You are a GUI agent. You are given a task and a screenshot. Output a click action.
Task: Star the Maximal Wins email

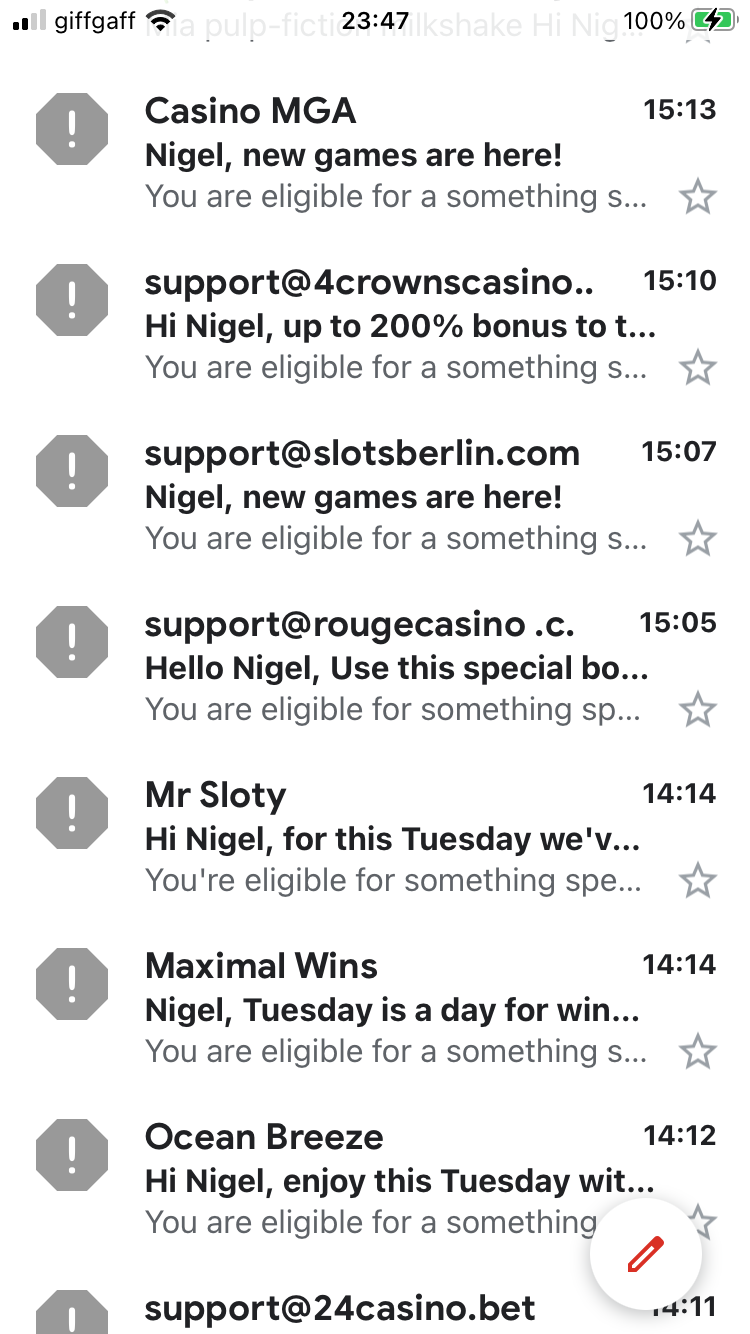tap(697, 1052)
